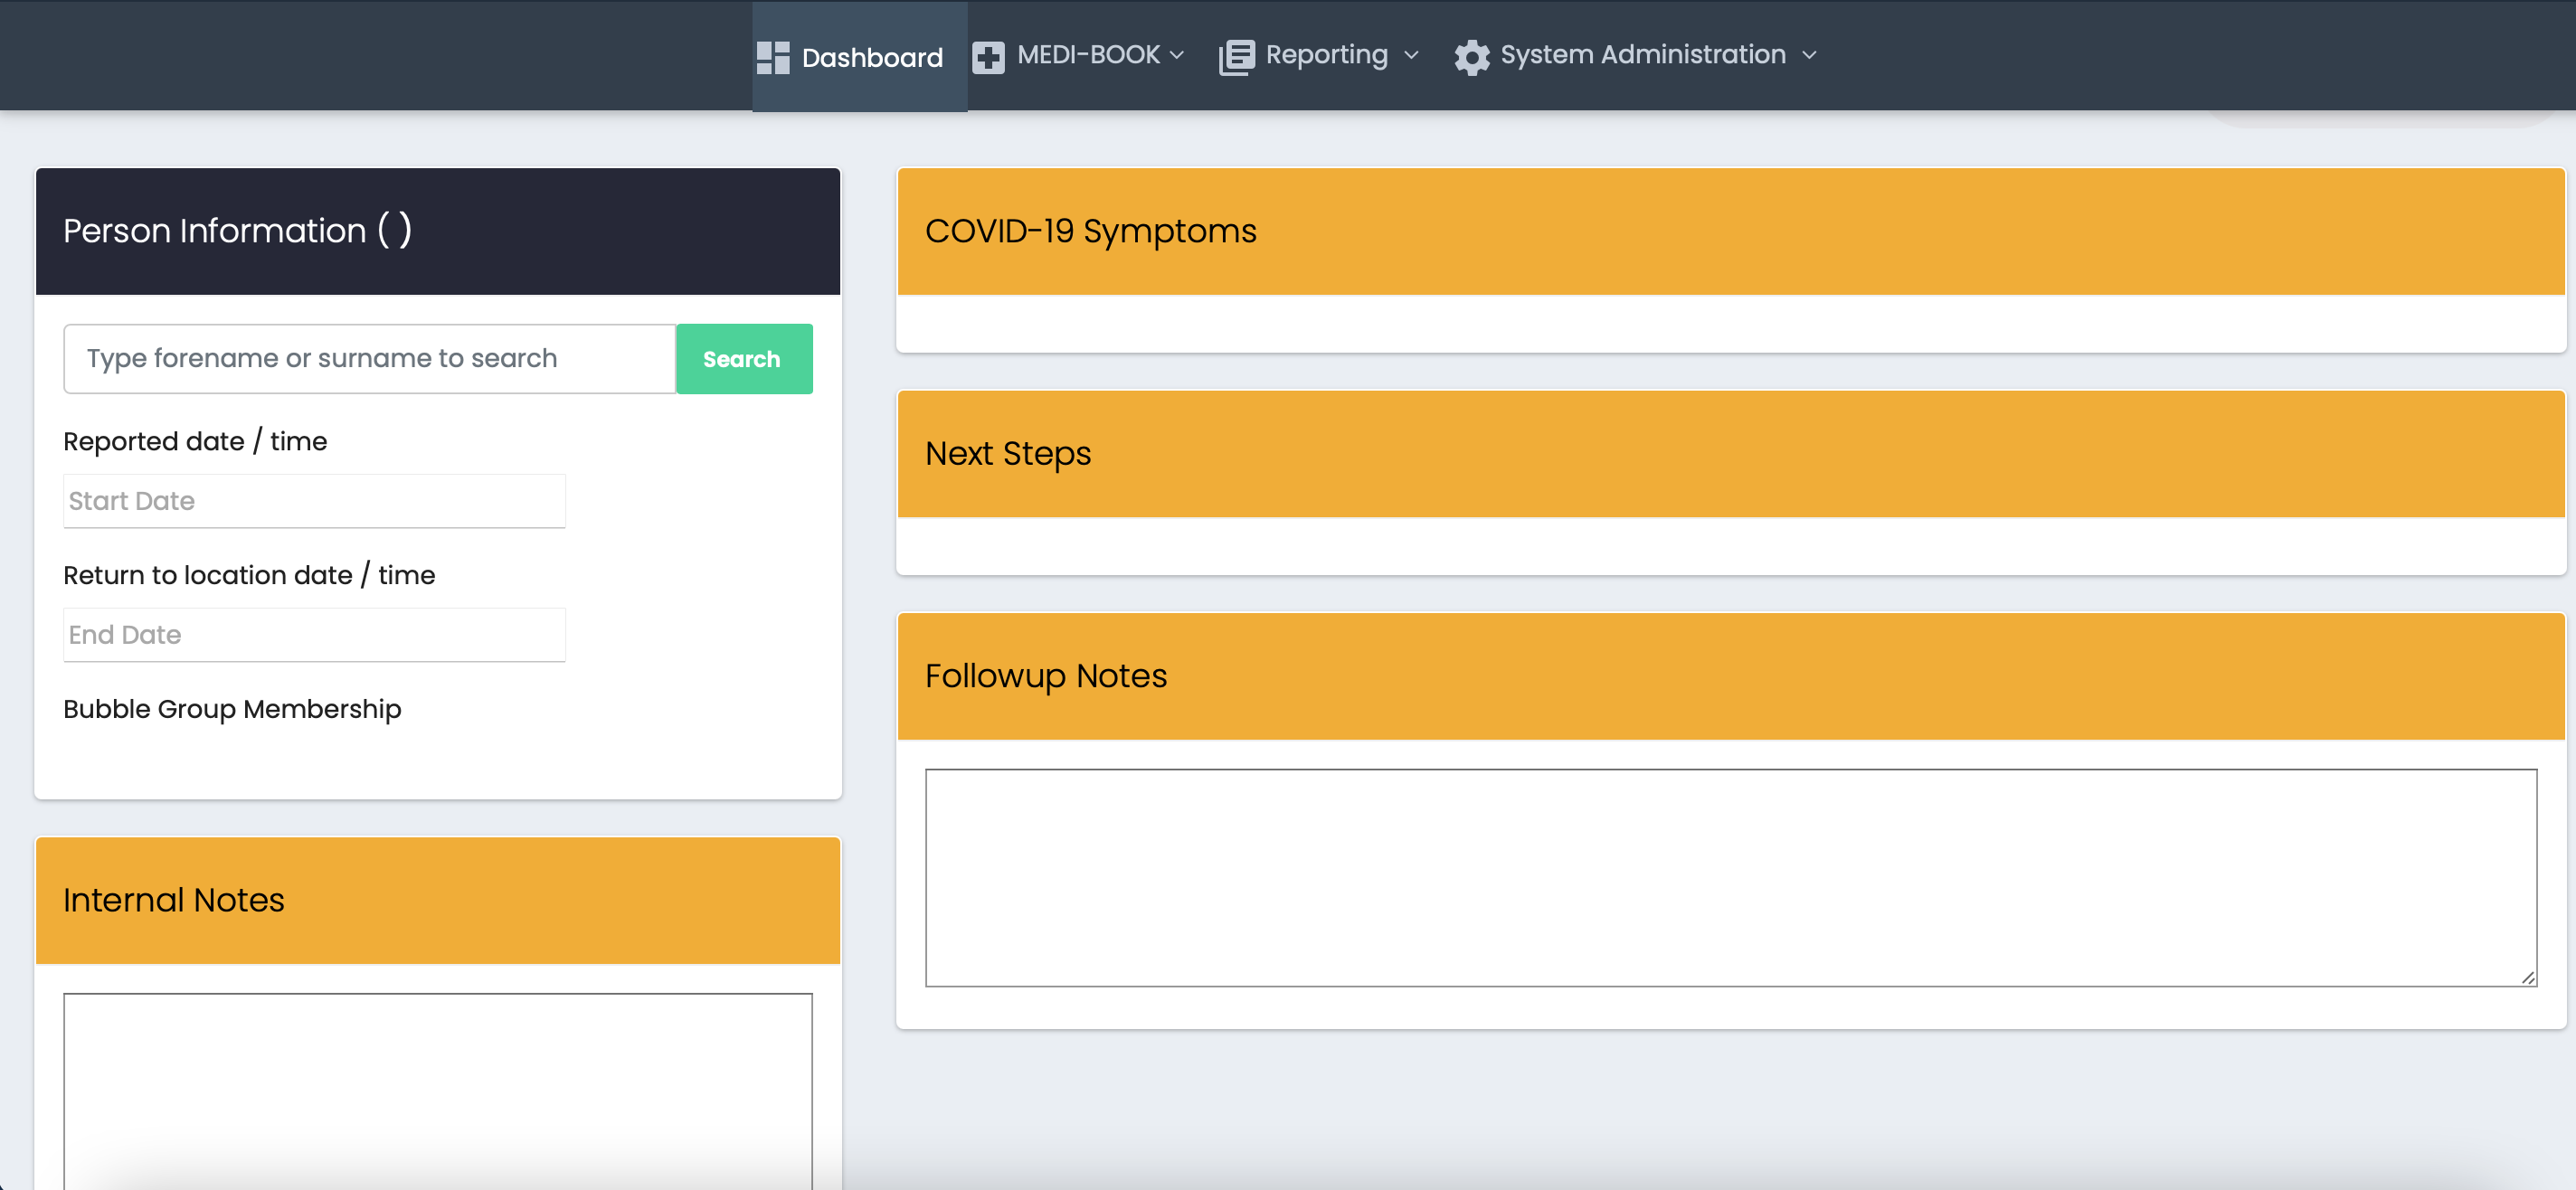Open the Reporting menu
The image size is (2576, 1190).
(x=1319, y=55)
